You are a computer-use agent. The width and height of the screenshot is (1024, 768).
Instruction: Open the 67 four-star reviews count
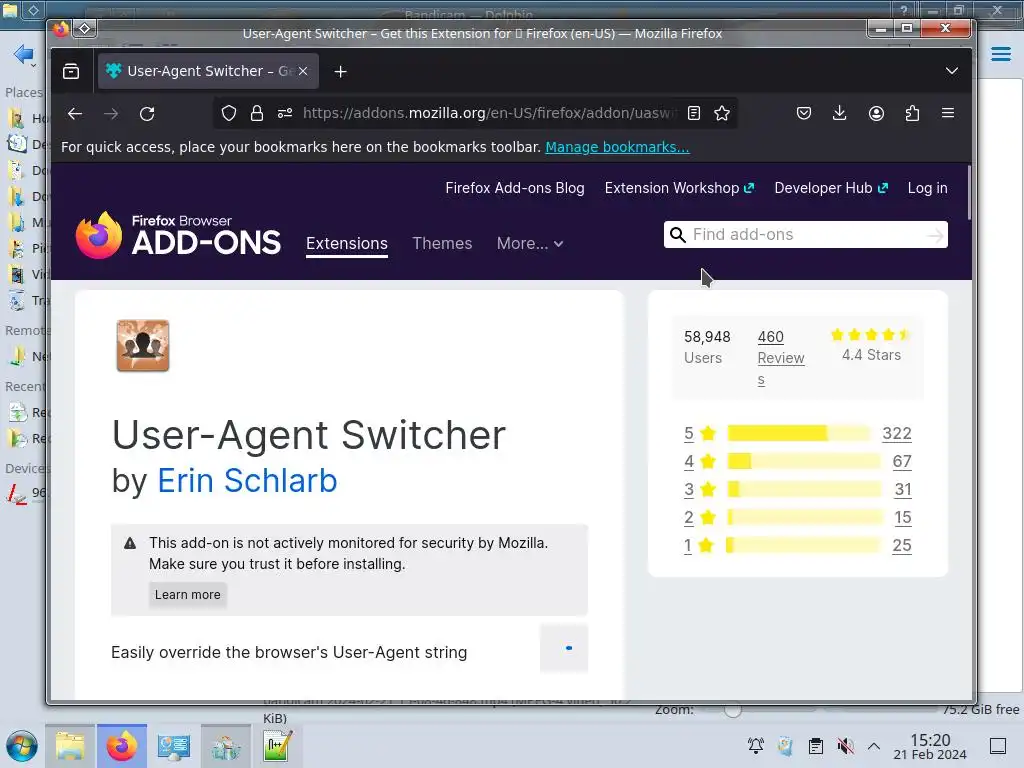click(x=902, y=461)
